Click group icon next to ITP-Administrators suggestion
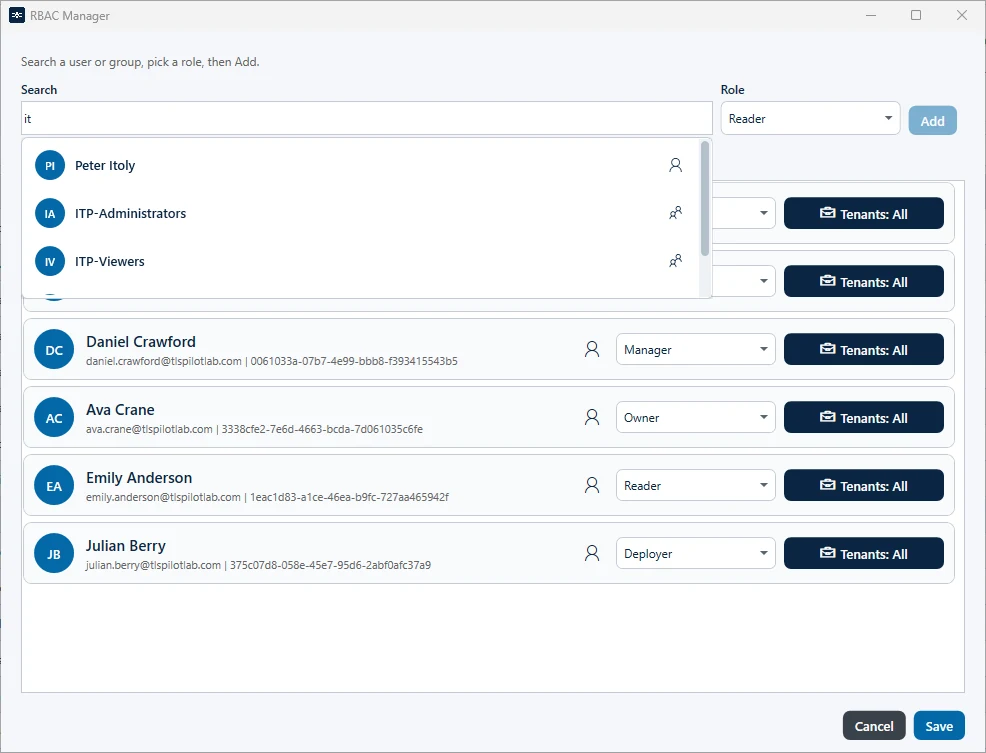 point(675,213)
